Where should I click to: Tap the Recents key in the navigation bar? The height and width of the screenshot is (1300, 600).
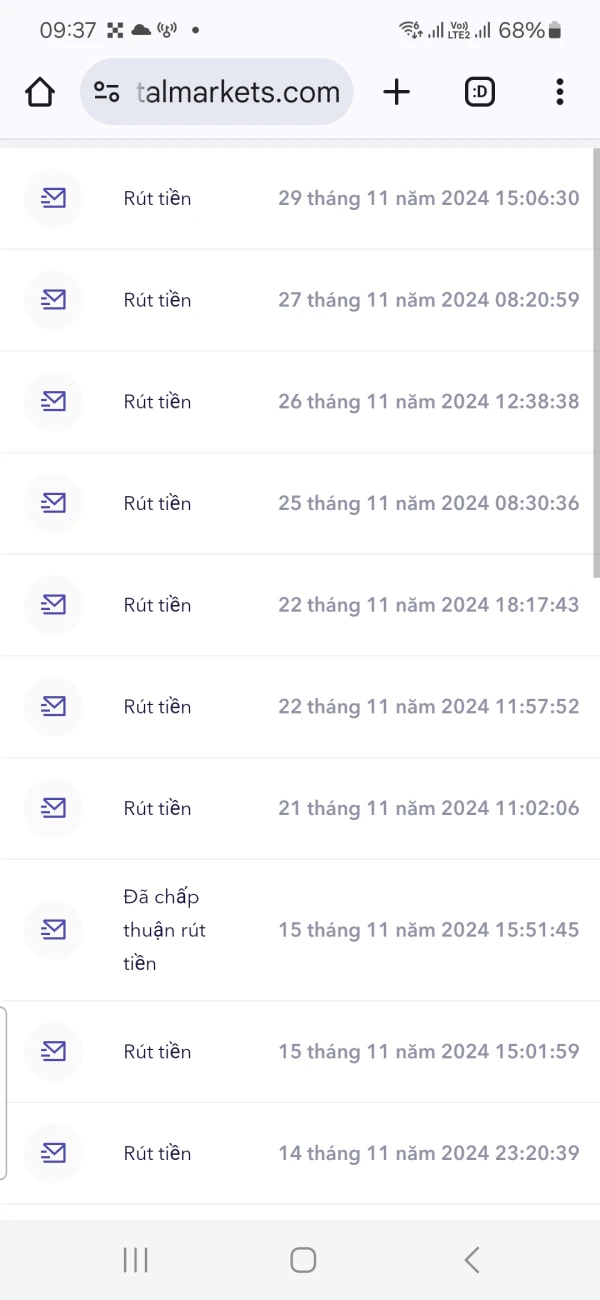pos(135,1260)
